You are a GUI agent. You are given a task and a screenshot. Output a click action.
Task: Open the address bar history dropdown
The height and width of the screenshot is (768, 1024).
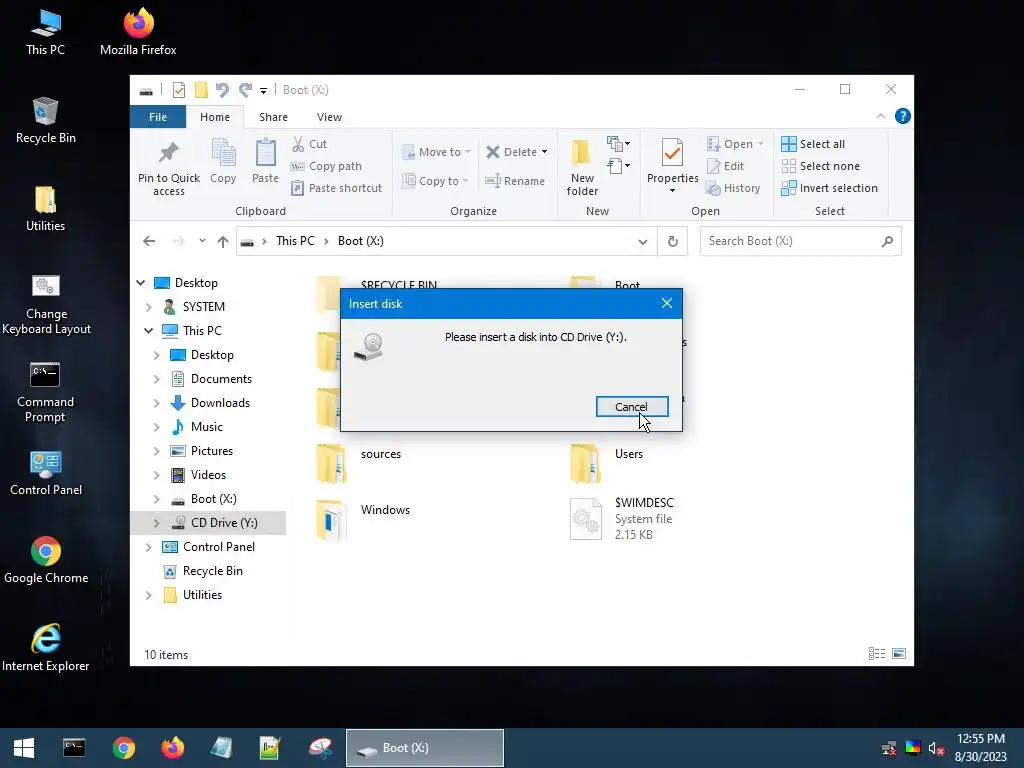click(643, 242)
